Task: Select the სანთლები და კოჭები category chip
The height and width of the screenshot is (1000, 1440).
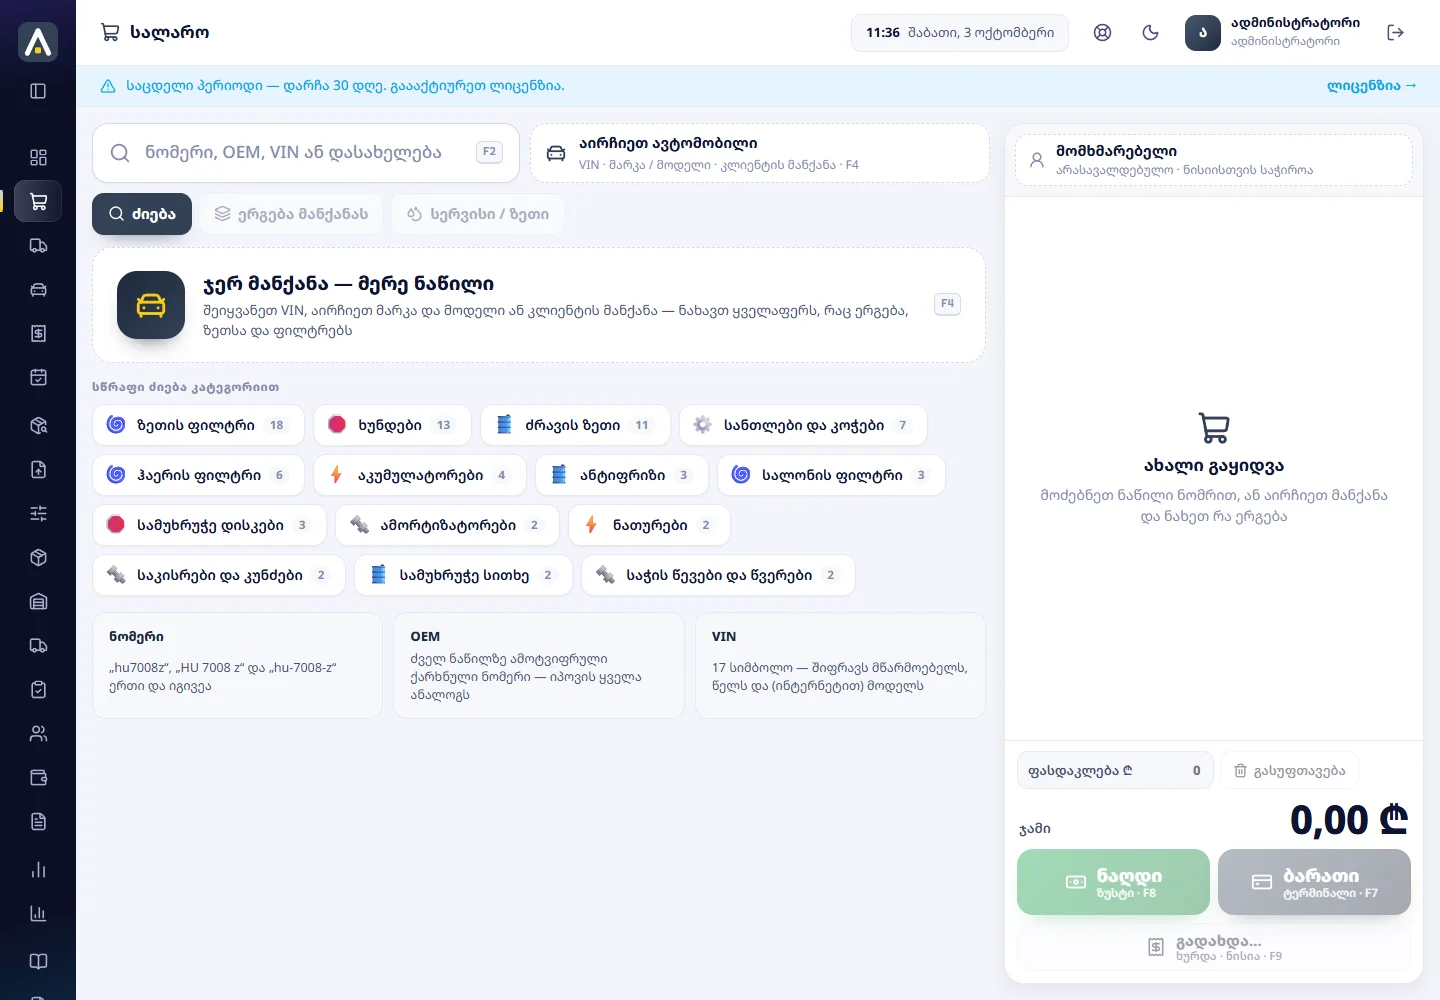Action: click(x=803, y=425)
